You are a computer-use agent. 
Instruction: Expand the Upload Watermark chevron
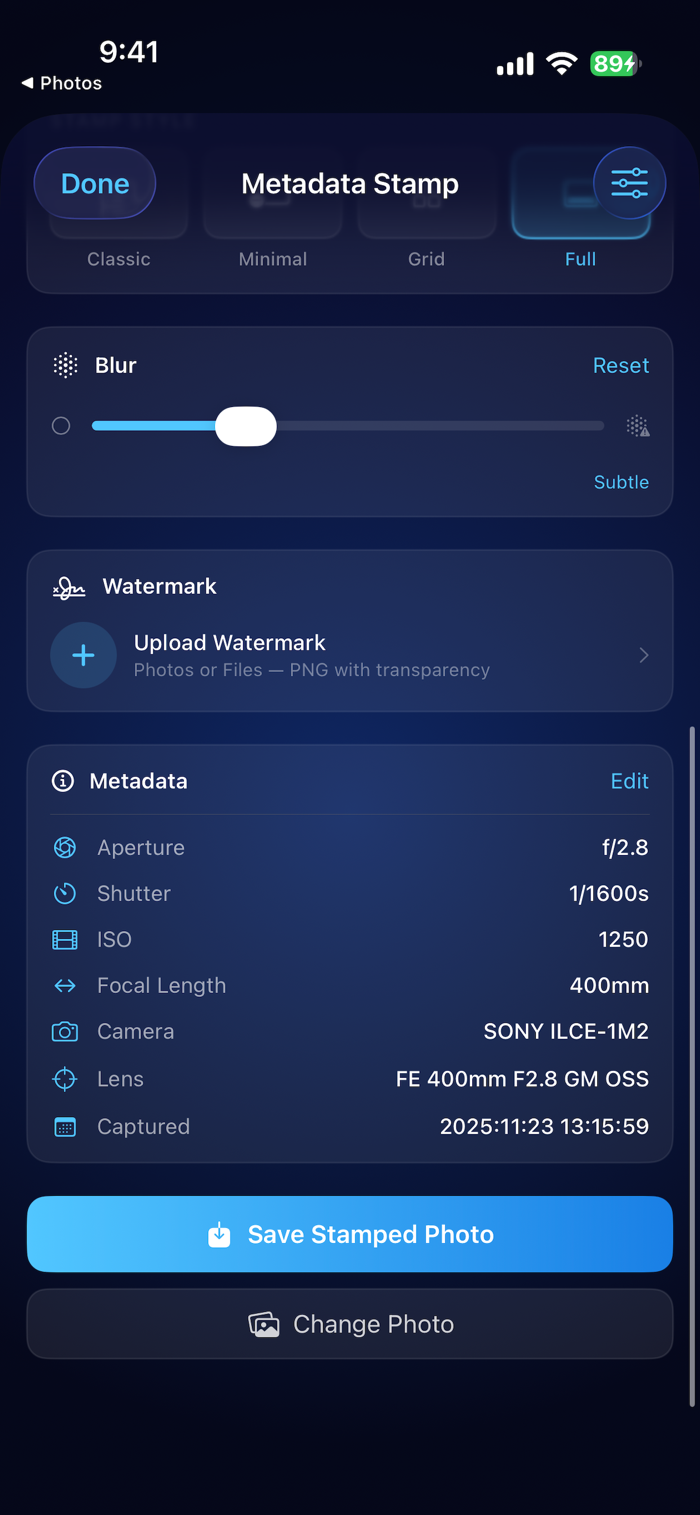tap(644, 655)
